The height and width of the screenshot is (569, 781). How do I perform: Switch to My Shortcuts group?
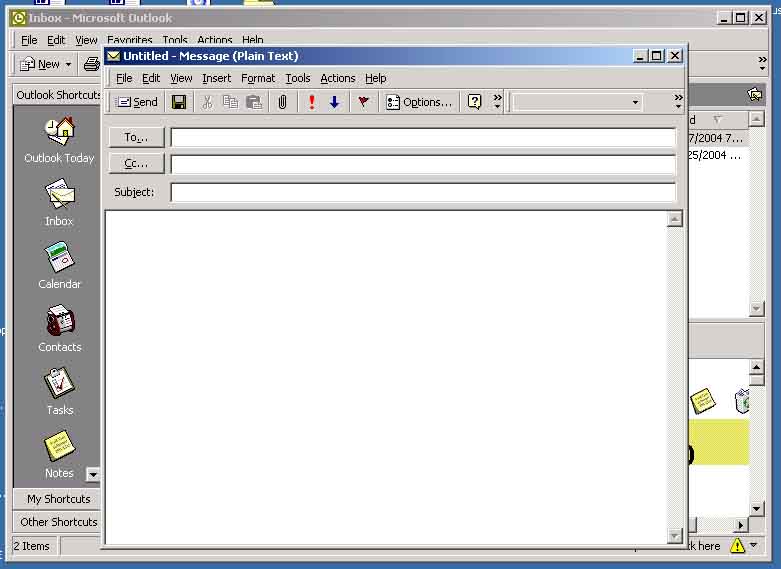57,499
